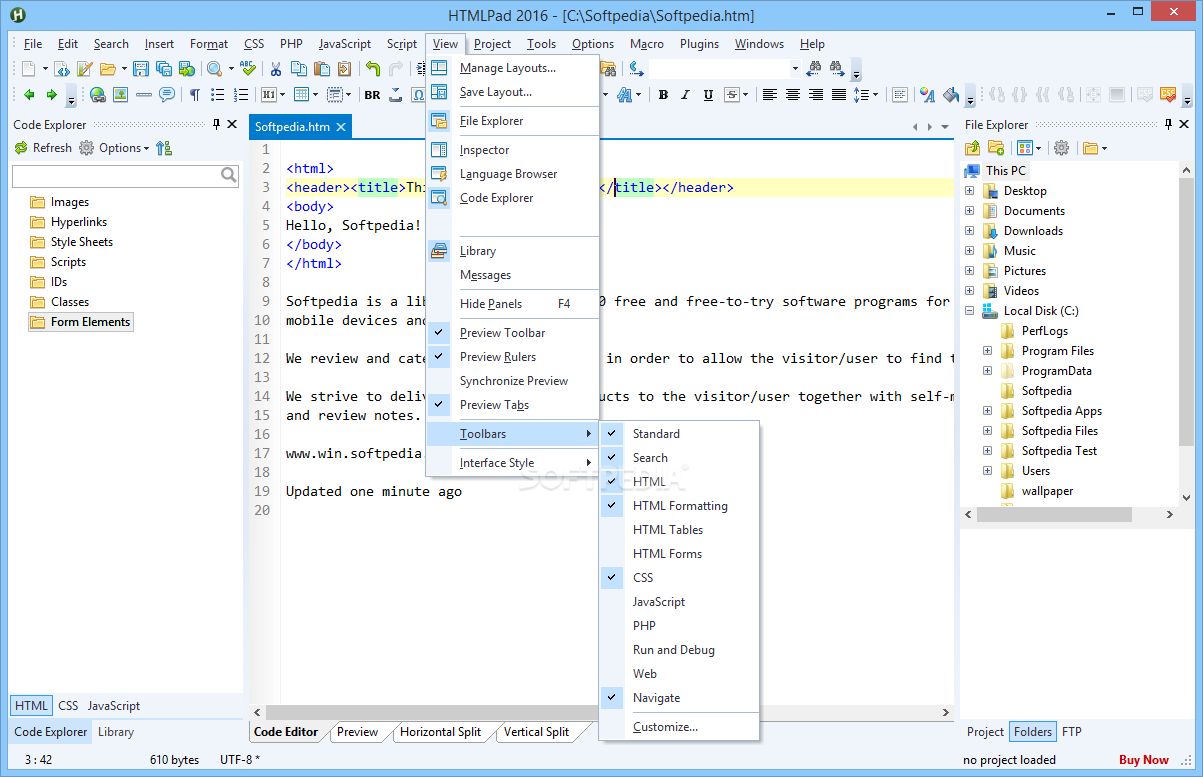Click the green Forward navigation arrow
Image resolution: width=1203 pixels, height=777 pixels.
click(x=52, y=95)
